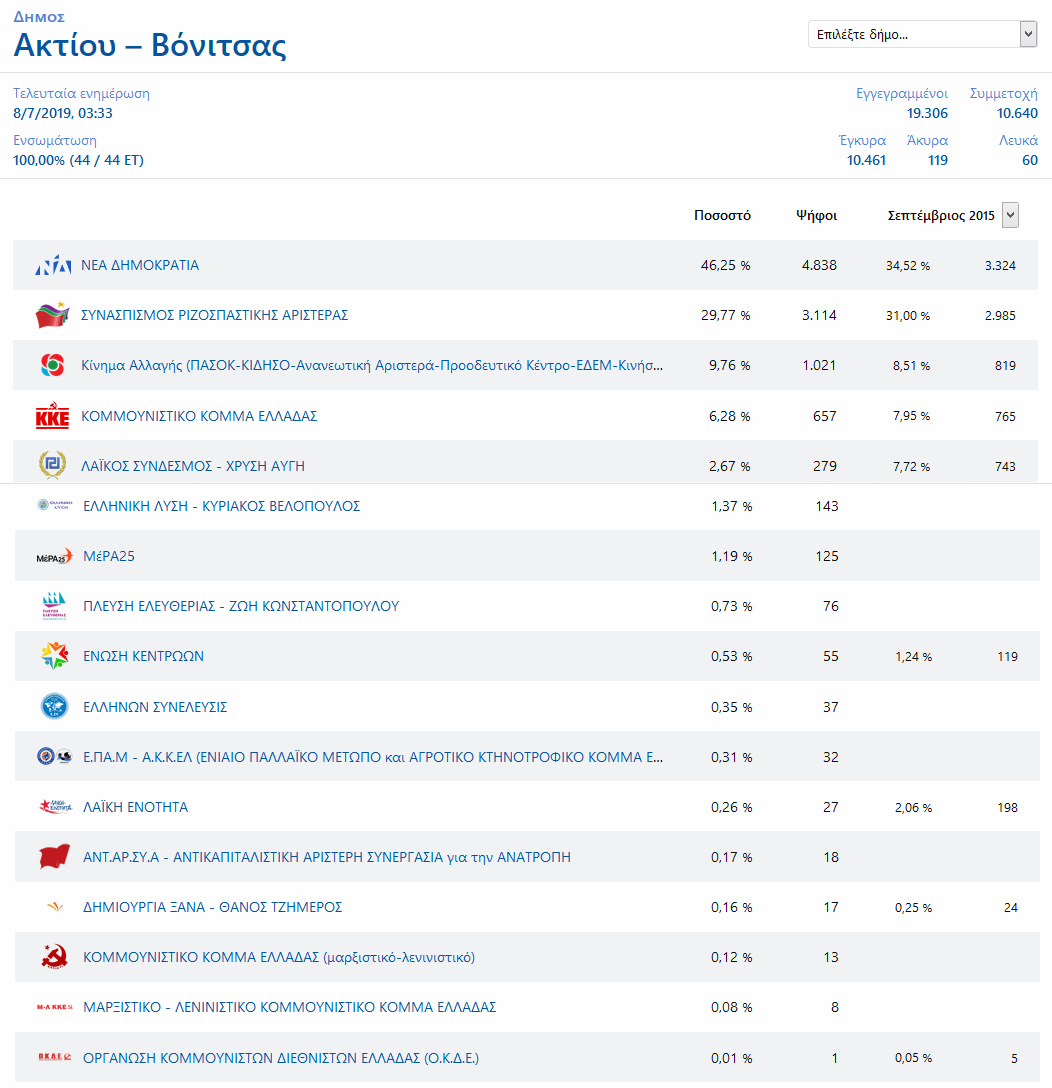Click the vote count 125
This screenshot has height=1088, width=1052.
827,556
